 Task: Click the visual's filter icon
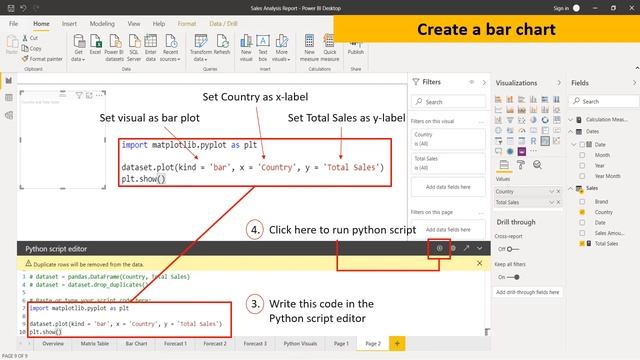pyautogui.click(x=79, y=95)
